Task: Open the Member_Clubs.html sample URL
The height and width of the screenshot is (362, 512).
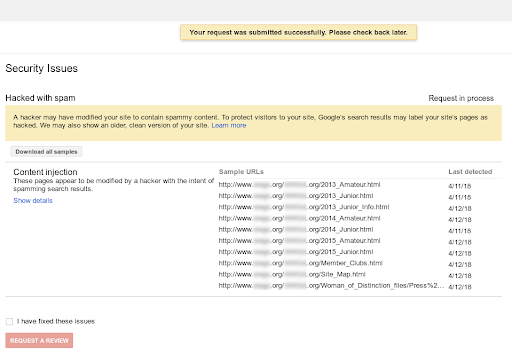Action: click(x=300, y=263)
